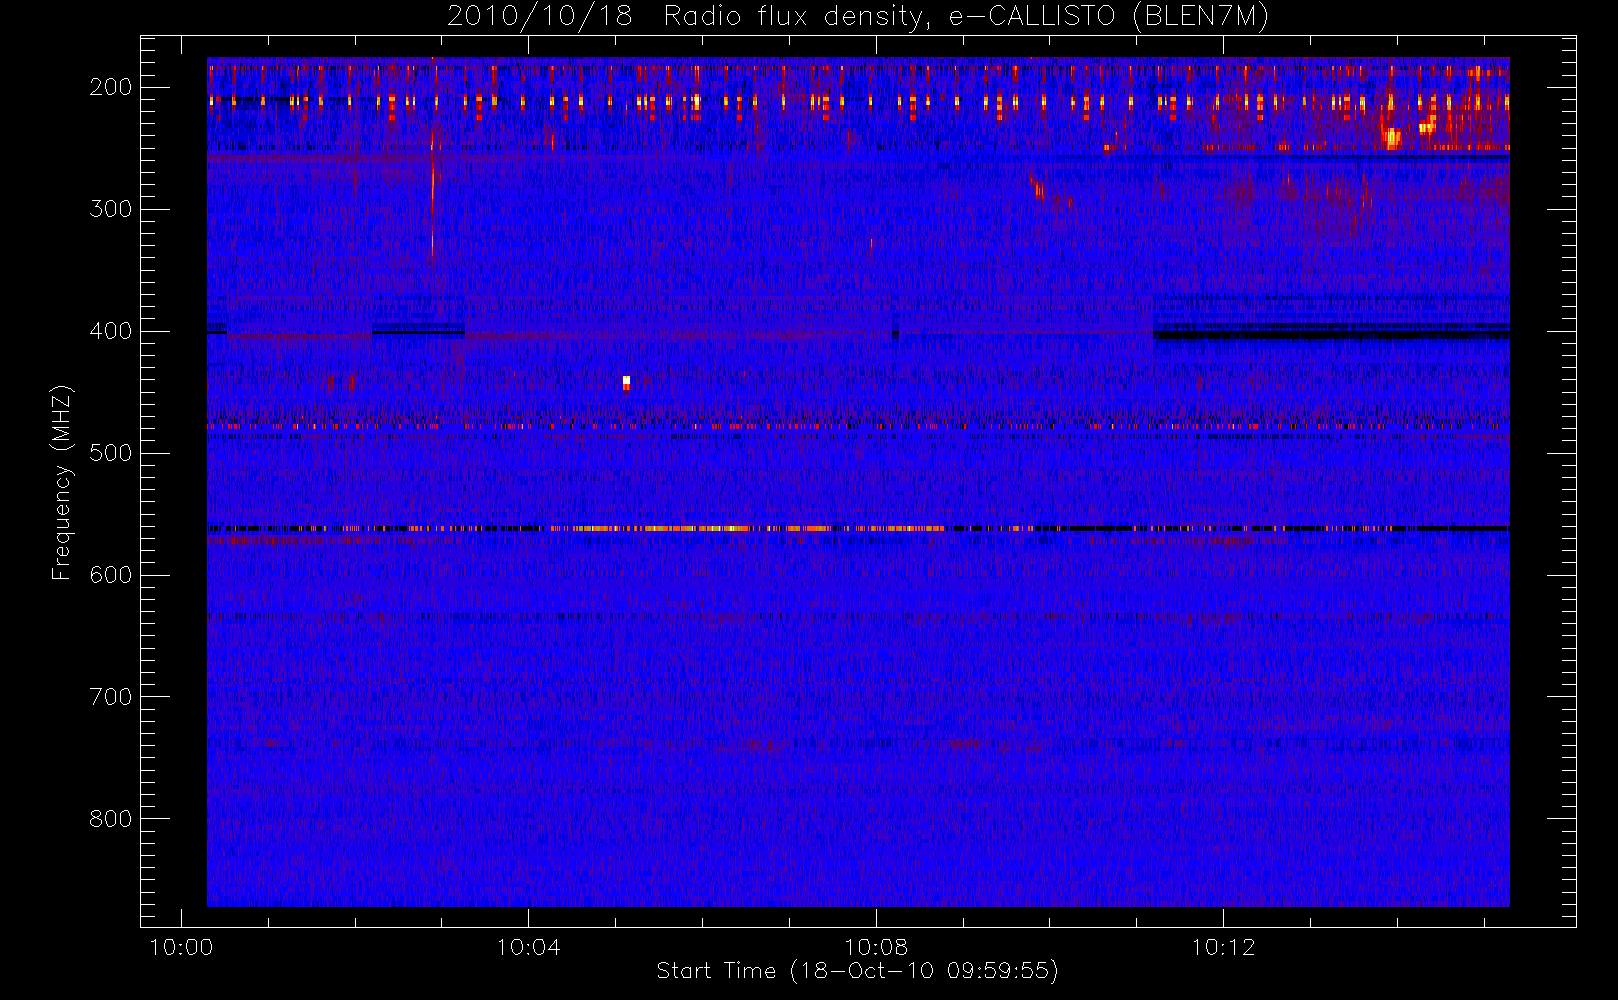This screenshot has width=1618, height=1000.
Task: Click the white saturated spot near 440 MHz
Action: (x=626, y=381)
